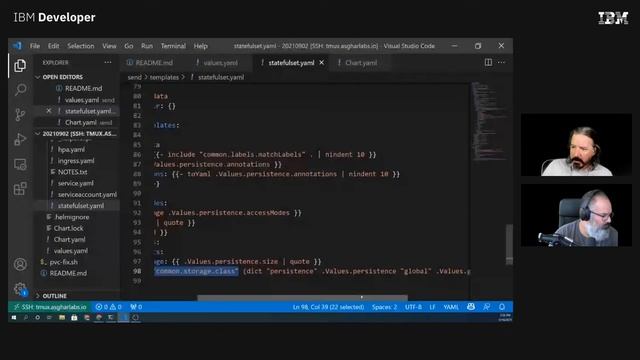Collapse the 20210902 workspace folder section
This screenshot has width=640, height=360.
[76, 134]
